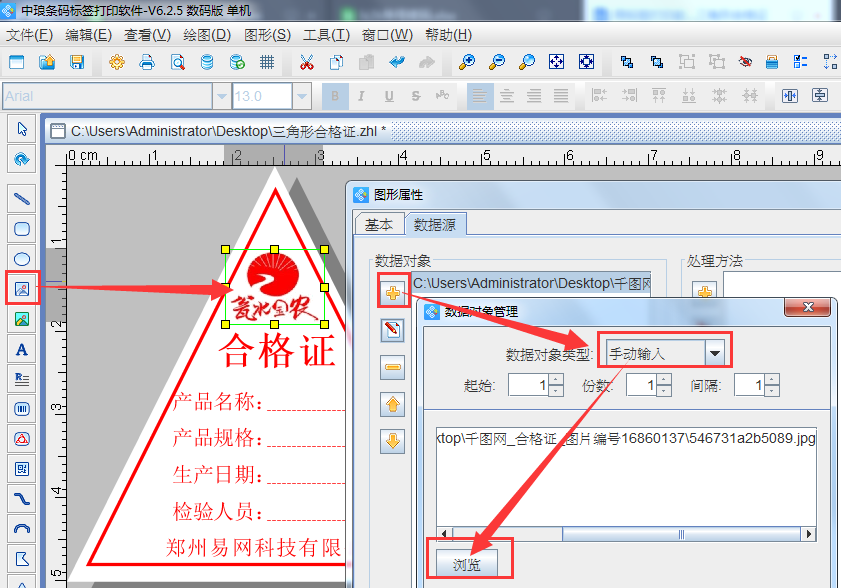This screenshot has height=588, width=841.
Task: Toggle bold text formatting
Action: [336, 96]
